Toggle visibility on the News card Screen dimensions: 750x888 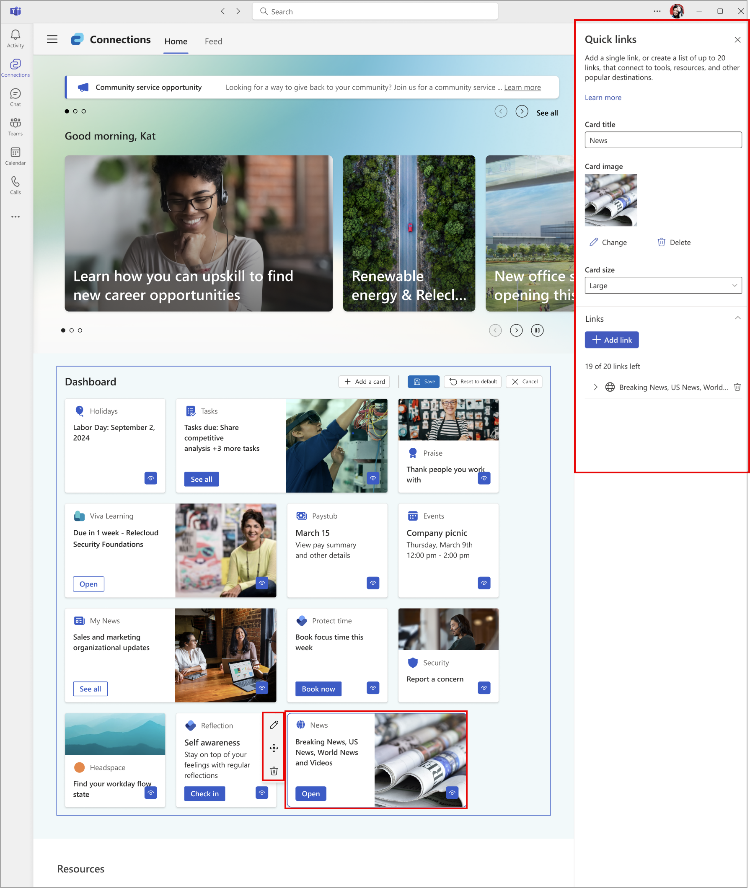(452, 793)
